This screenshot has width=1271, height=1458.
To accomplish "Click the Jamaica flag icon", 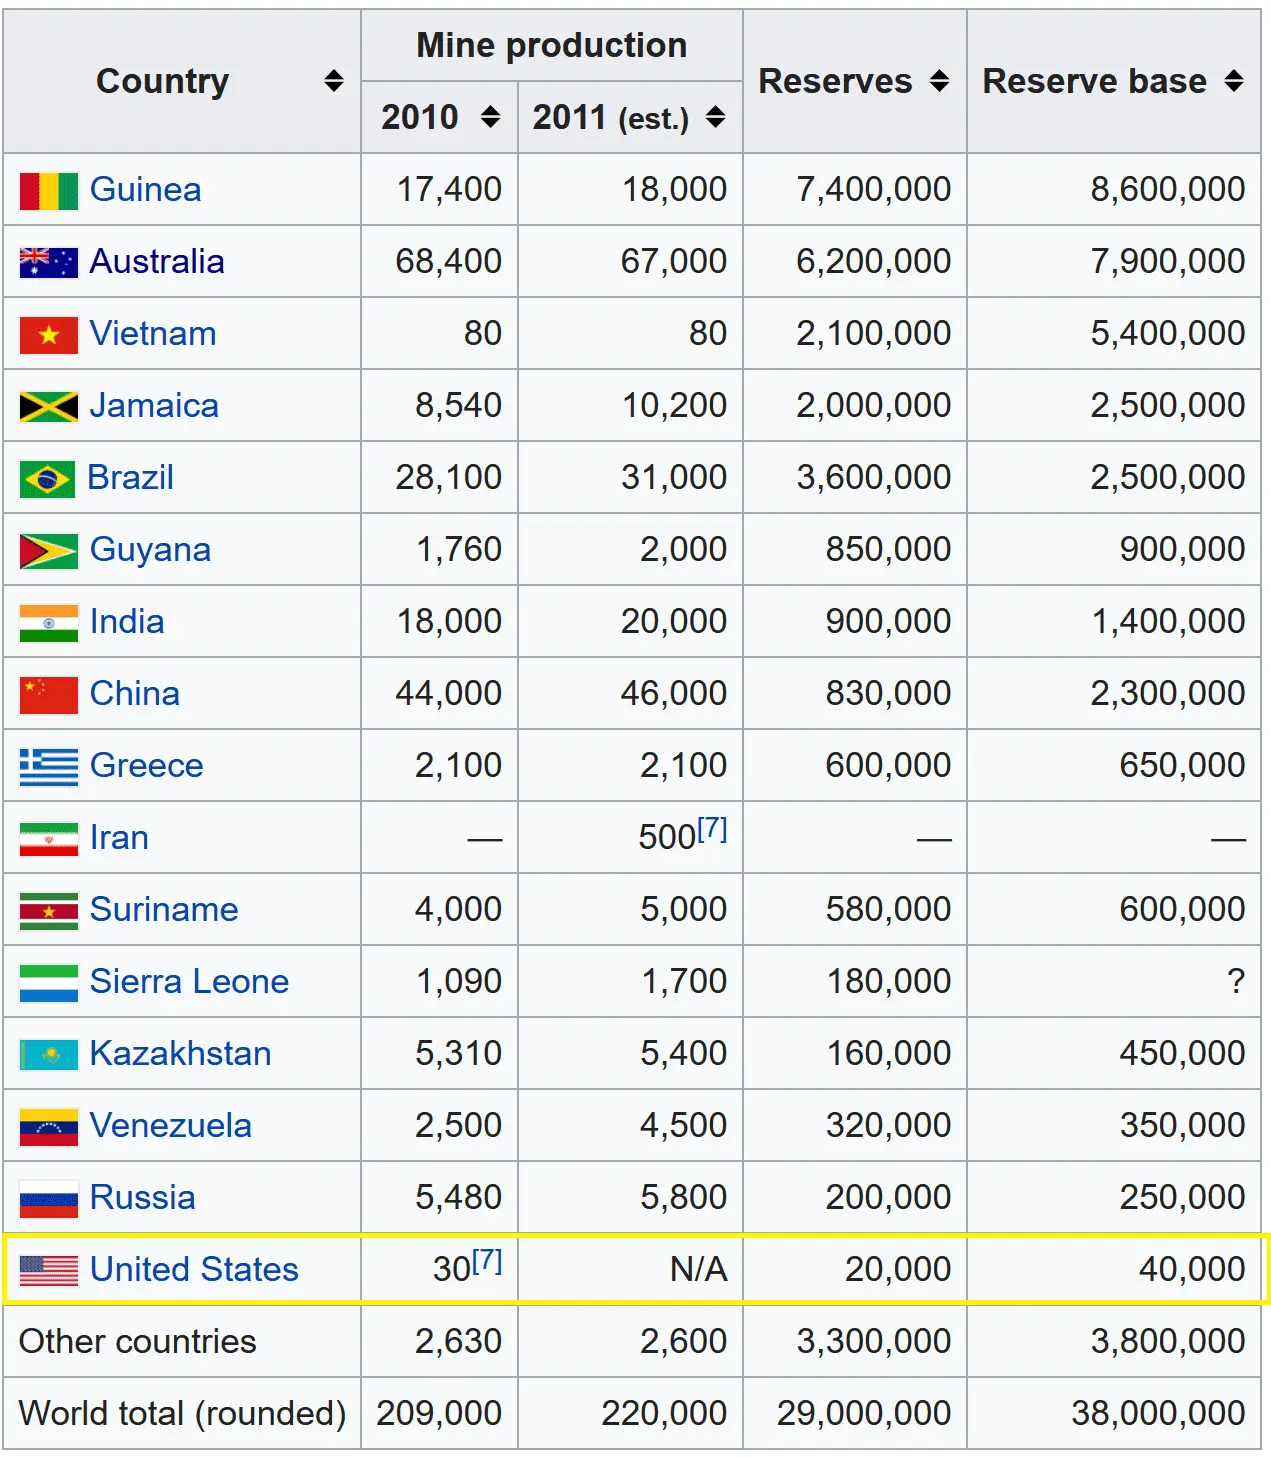I will 48,407.
